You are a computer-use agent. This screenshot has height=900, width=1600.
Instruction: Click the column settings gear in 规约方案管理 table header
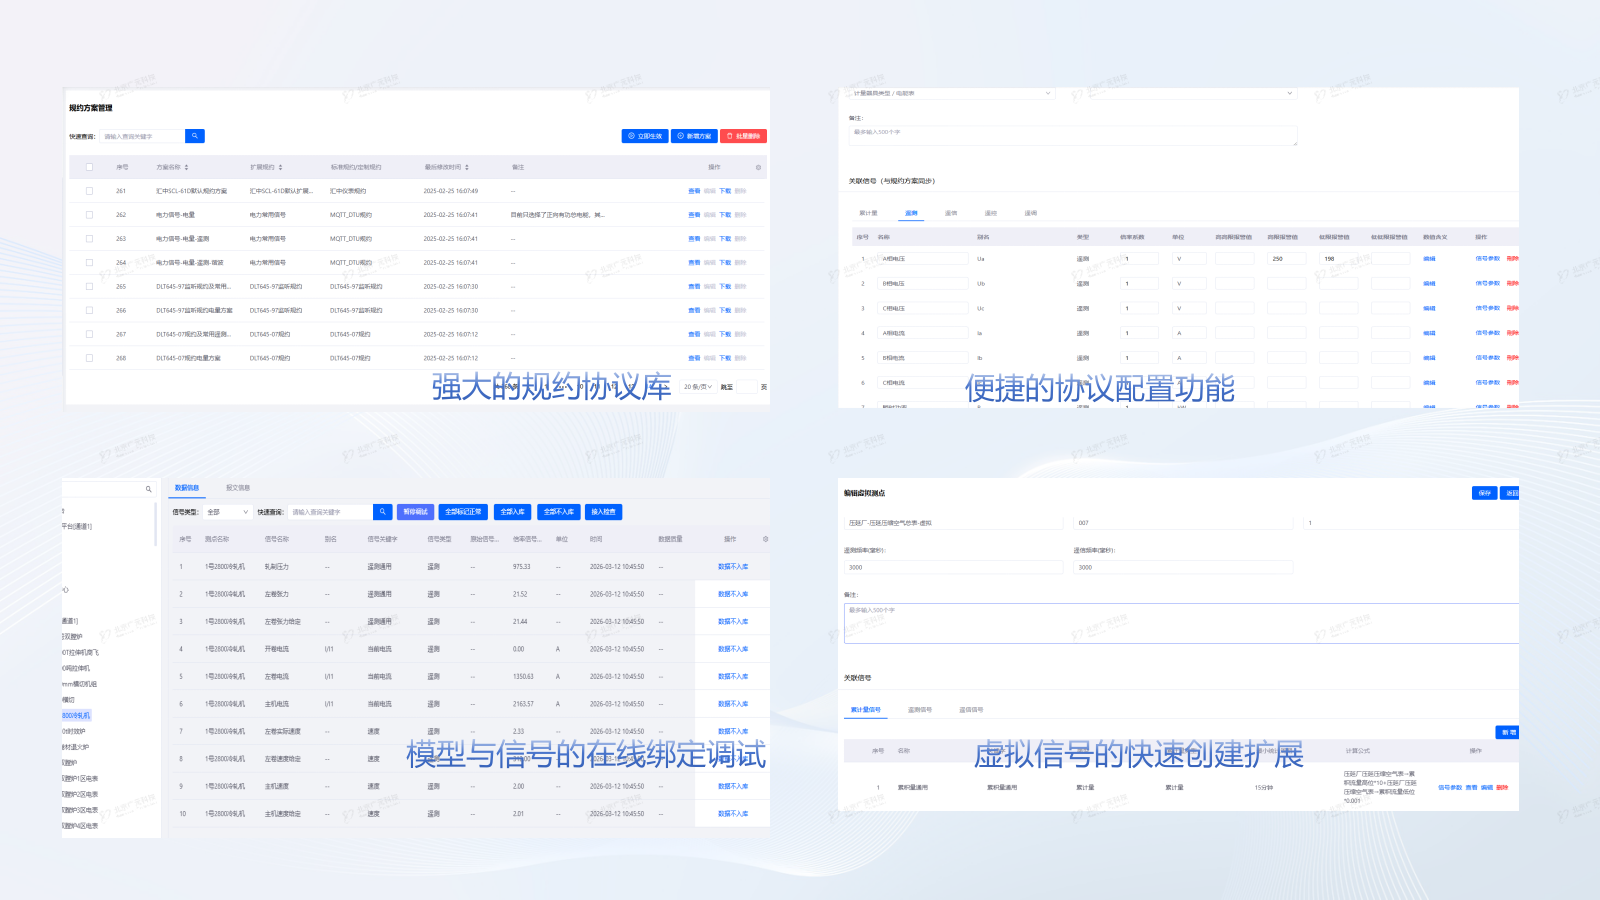point(758,167)
